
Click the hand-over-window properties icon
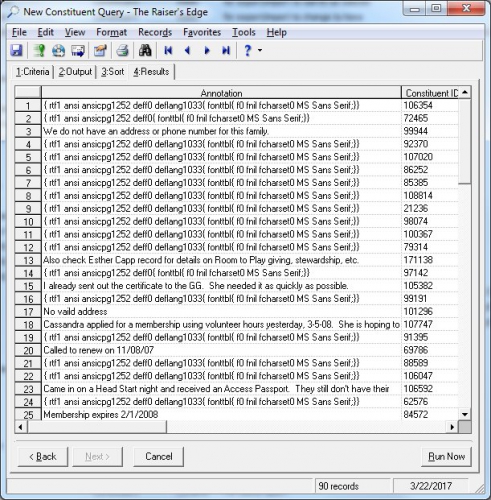point(100,51)
